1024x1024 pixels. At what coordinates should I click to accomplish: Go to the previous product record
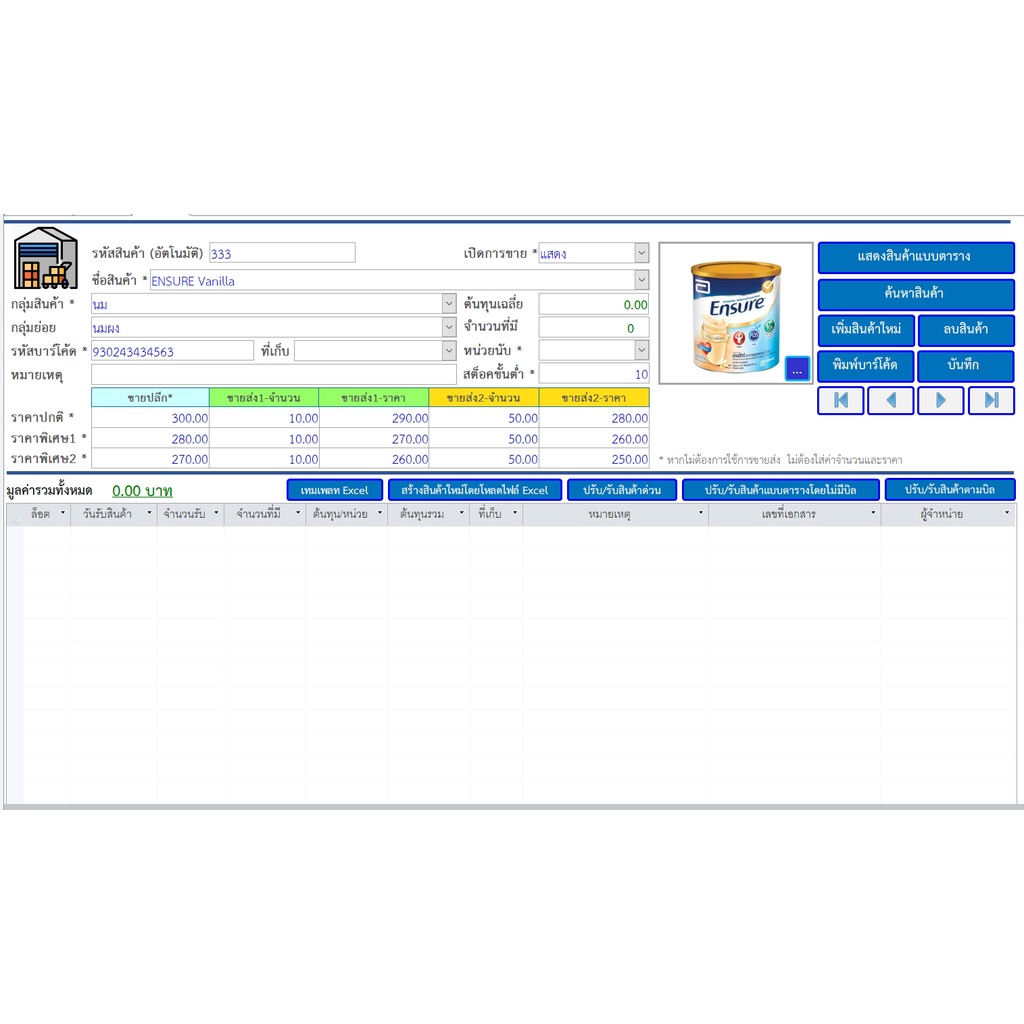pyautogui.click(x=890, y=400)
